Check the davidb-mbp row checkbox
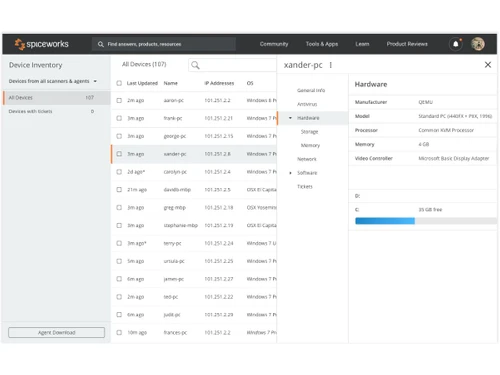The width and height of the screenshot is (500, 375). coord(119,190)
